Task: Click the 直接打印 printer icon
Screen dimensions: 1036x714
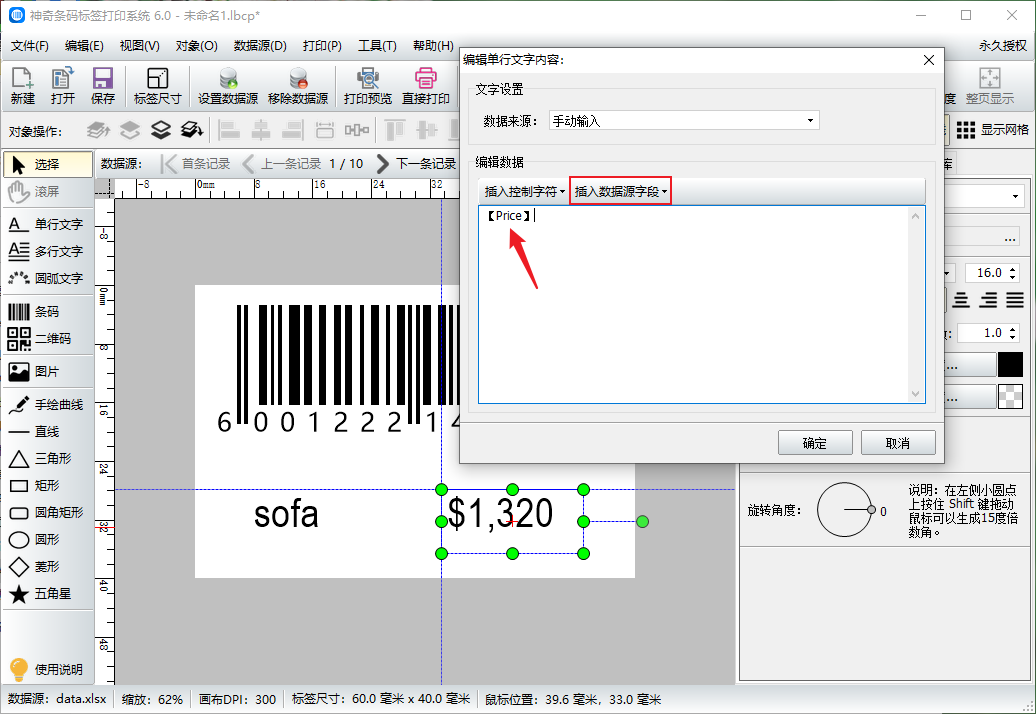Action: pos(426,86)
